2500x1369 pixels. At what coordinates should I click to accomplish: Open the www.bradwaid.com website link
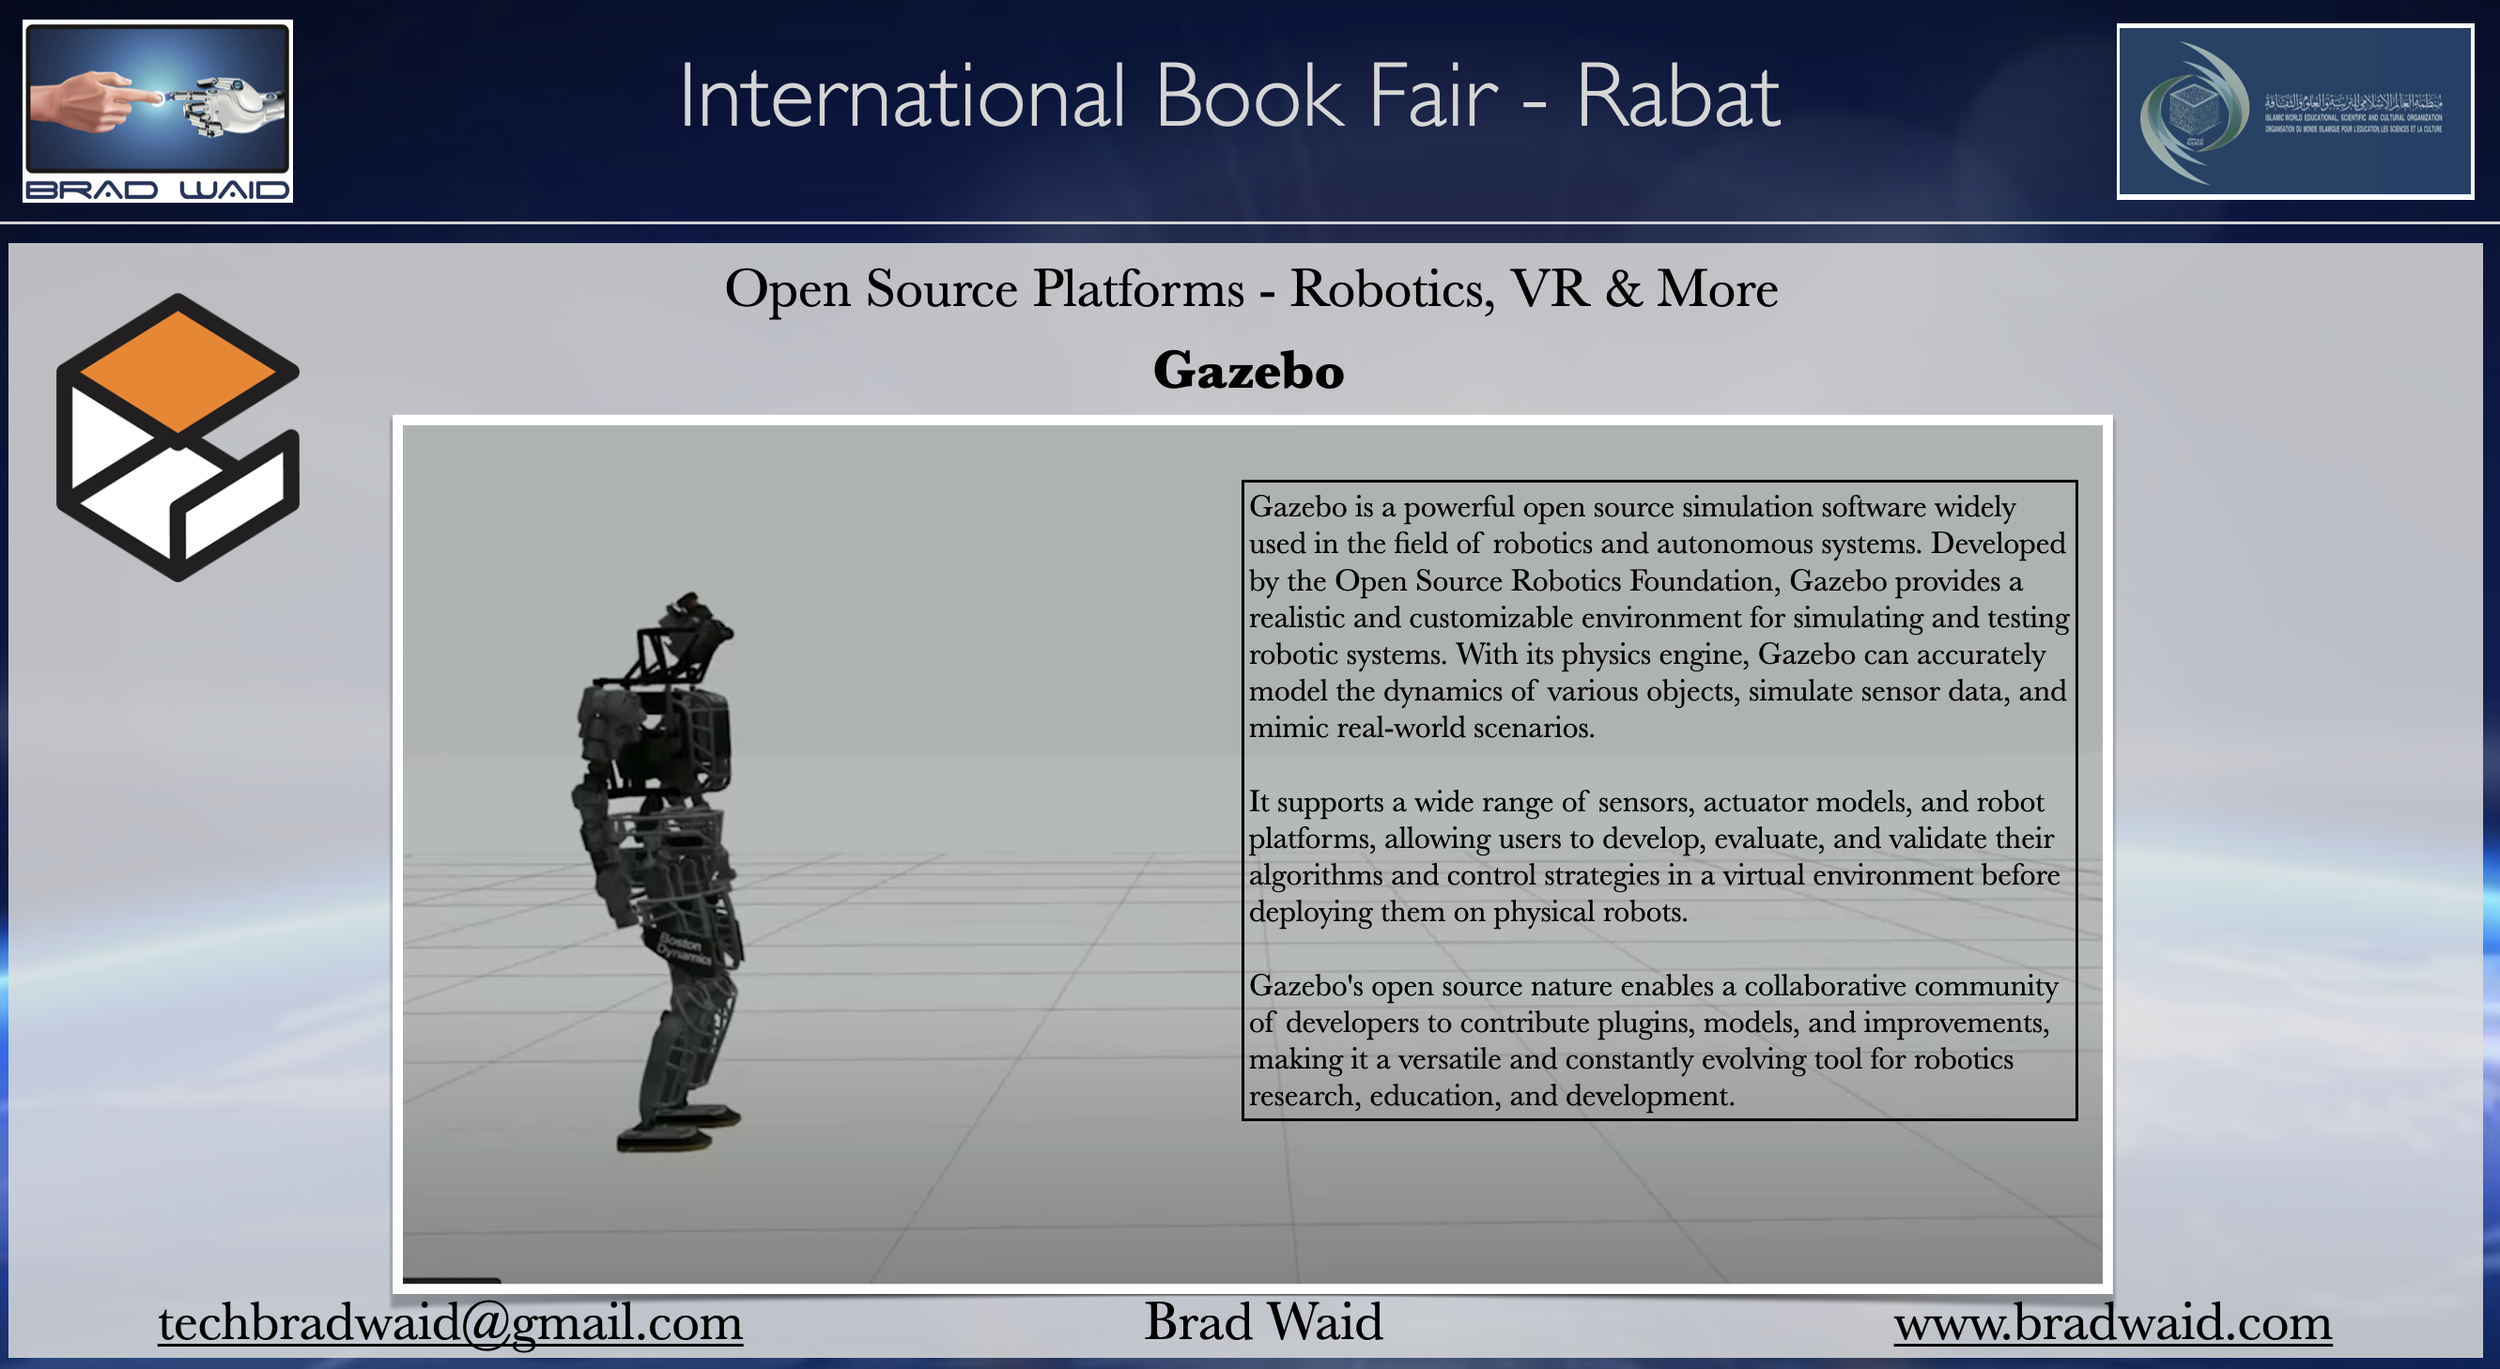click(x=2112, y=1323)
